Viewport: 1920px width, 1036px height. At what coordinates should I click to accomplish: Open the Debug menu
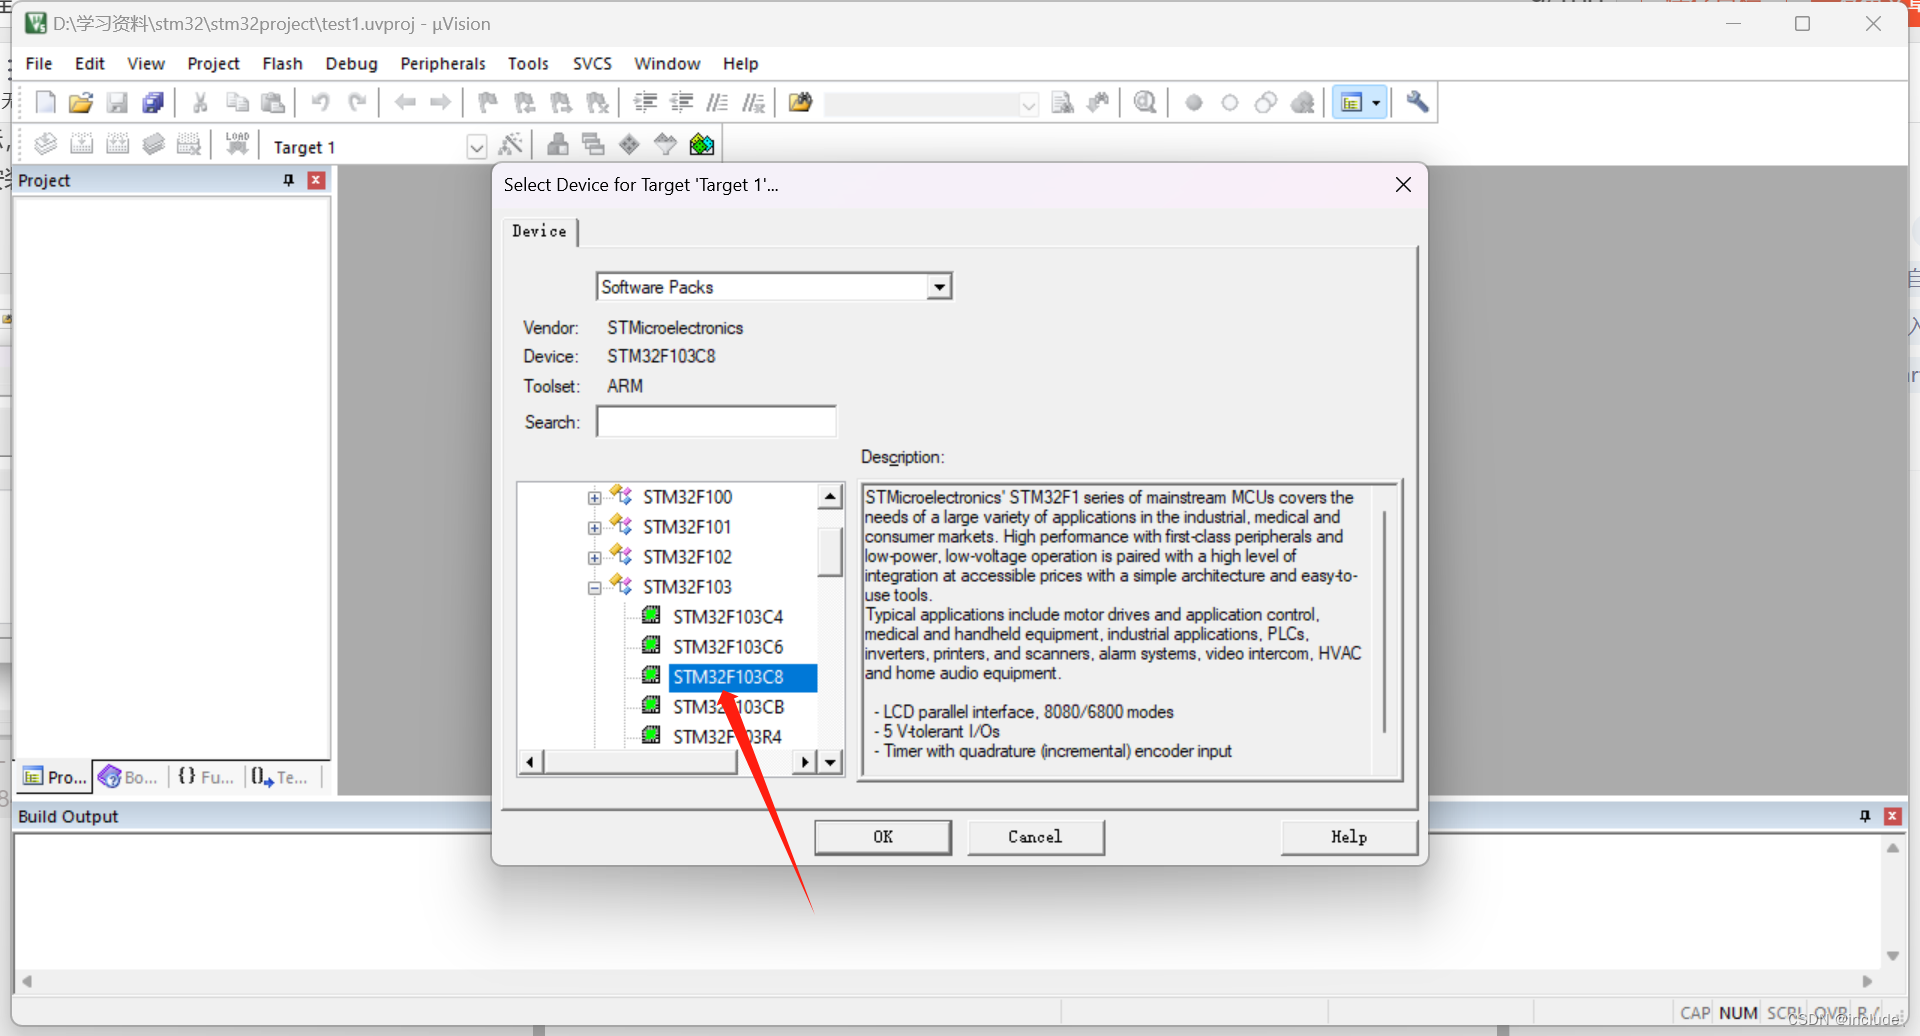351,63
